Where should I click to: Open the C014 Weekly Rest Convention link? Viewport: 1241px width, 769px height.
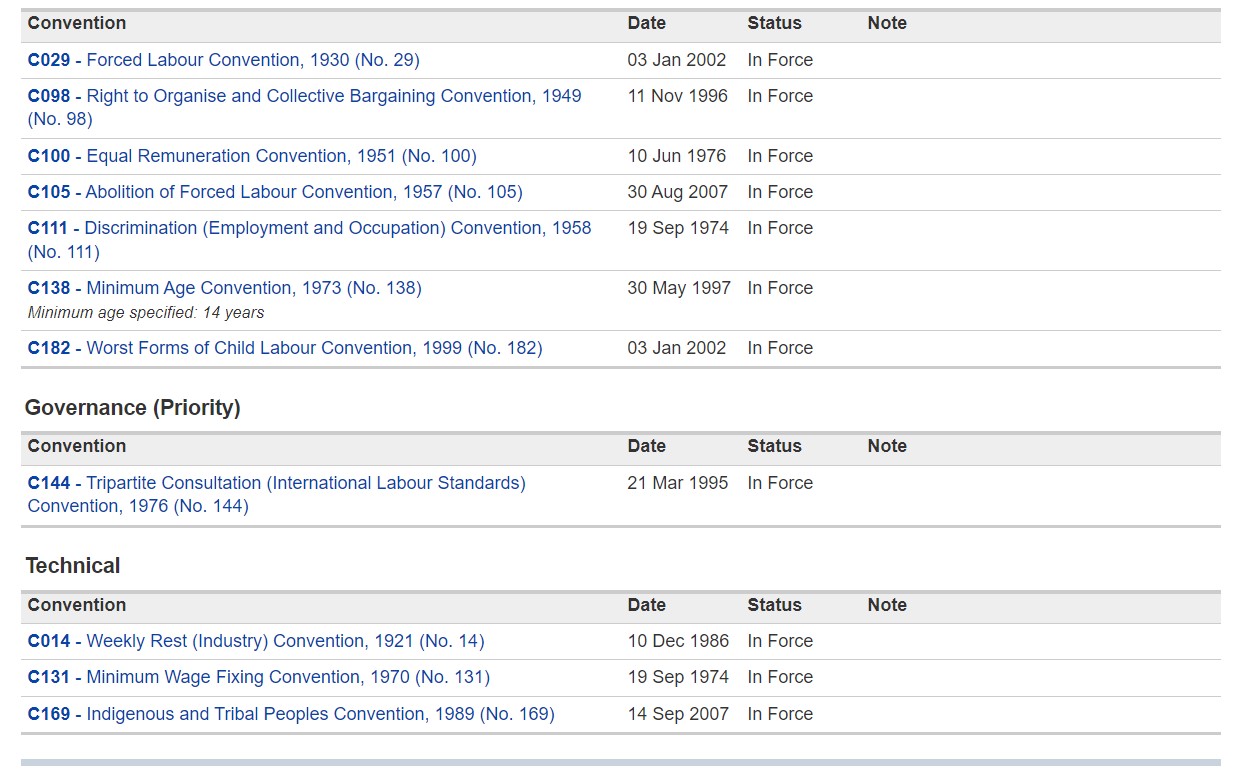point(256,641)
